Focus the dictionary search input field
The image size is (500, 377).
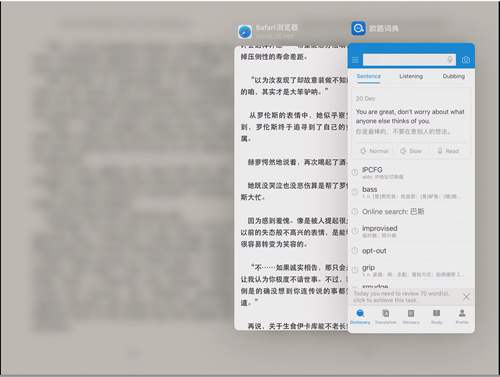pos(409,60)
